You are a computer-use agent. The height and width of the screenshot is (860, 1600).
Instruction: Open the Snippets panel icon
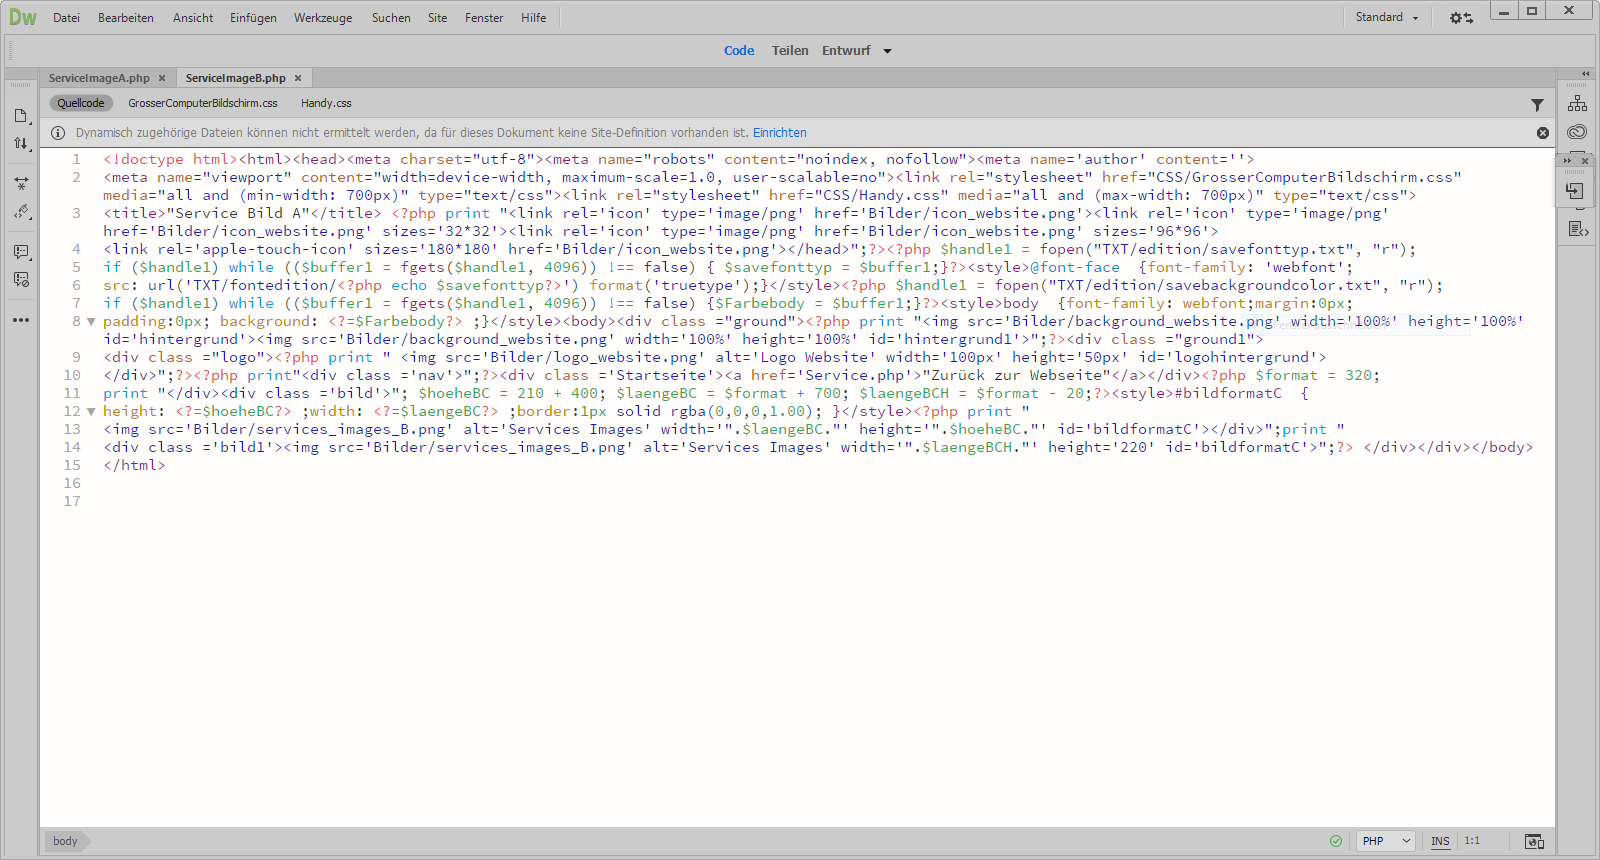[1578, 229]
